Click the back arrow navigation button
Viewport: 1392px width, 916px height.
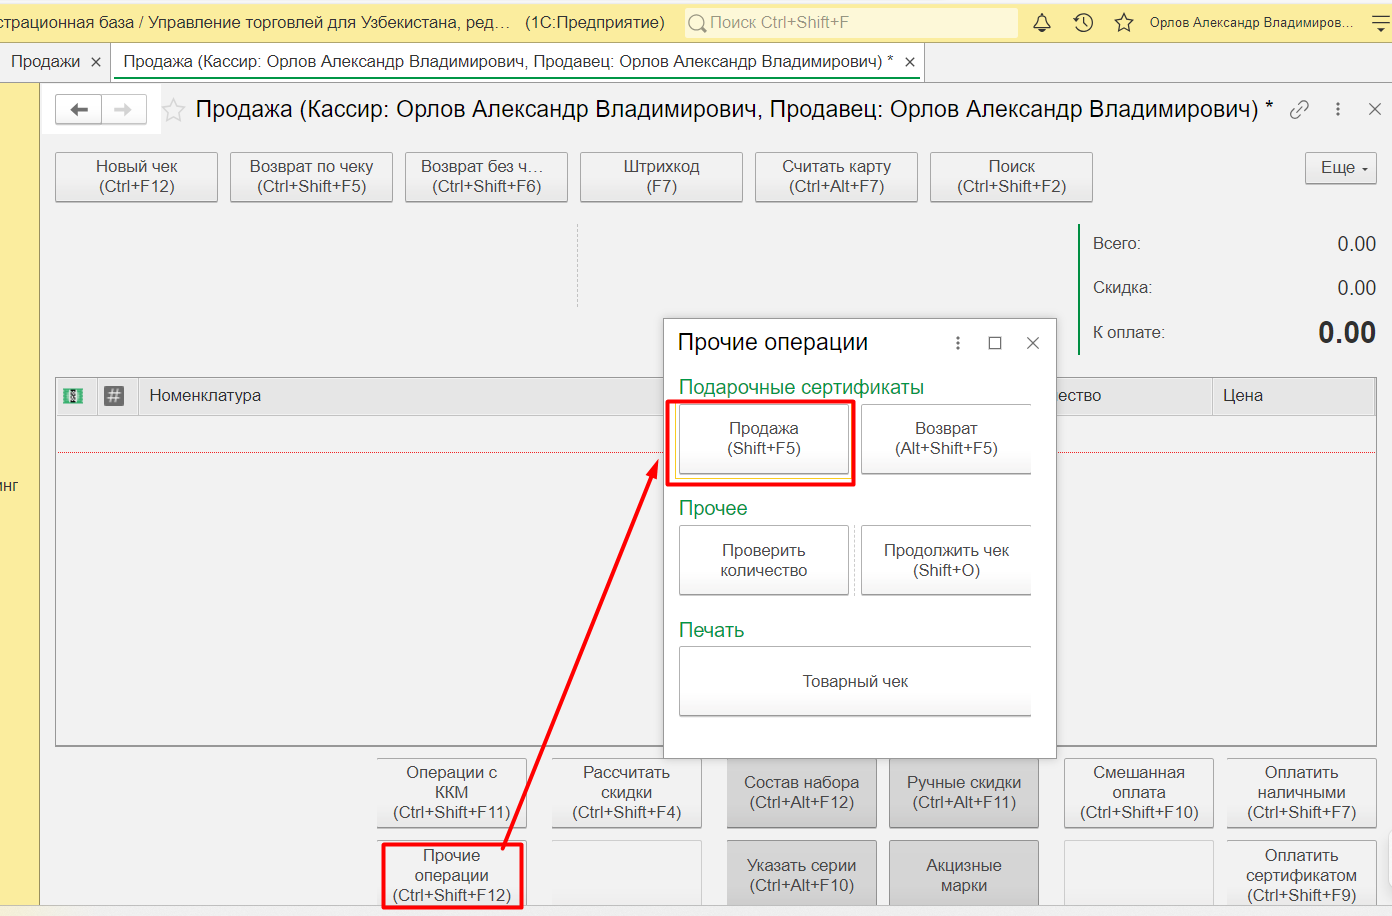pos(79,109)
